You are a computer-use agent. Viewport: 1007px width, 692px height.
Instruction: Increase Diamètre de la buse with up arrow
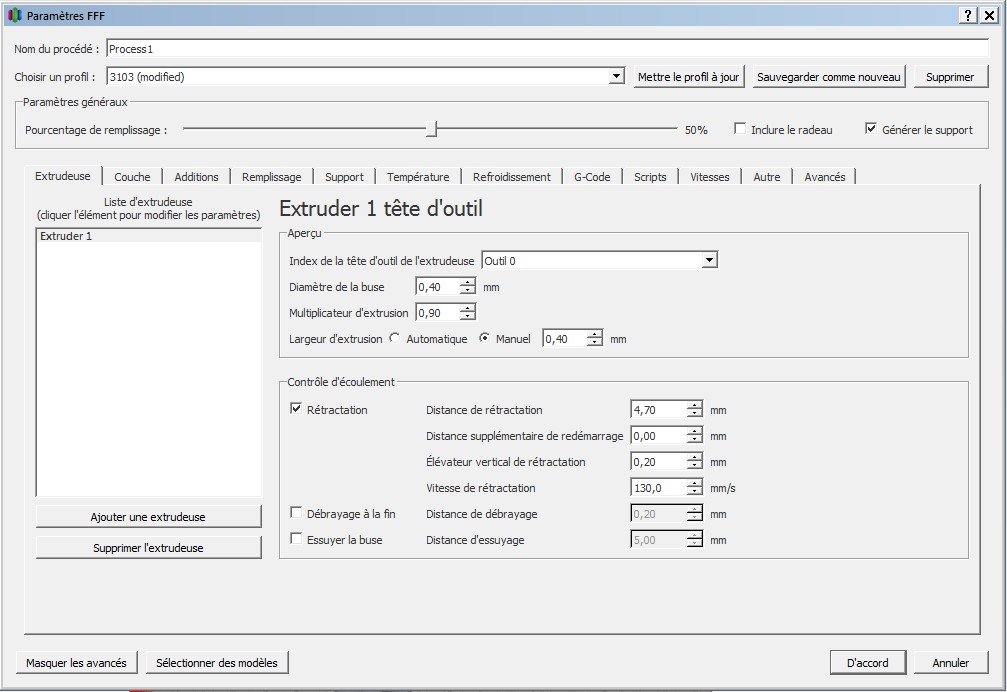coord(468,283)
